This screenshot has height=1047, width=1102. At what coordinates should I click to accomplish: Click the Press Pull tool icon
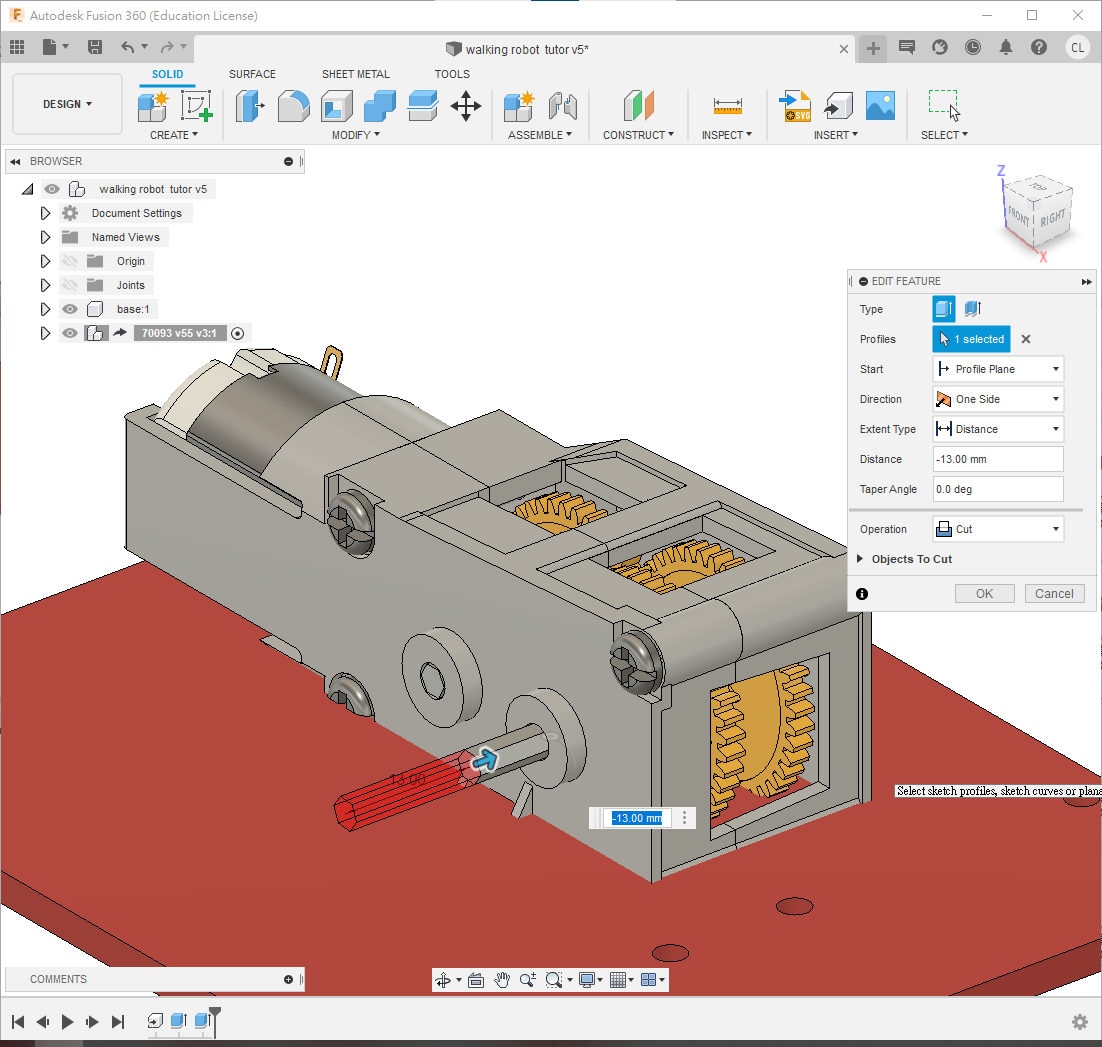[250, 105]
